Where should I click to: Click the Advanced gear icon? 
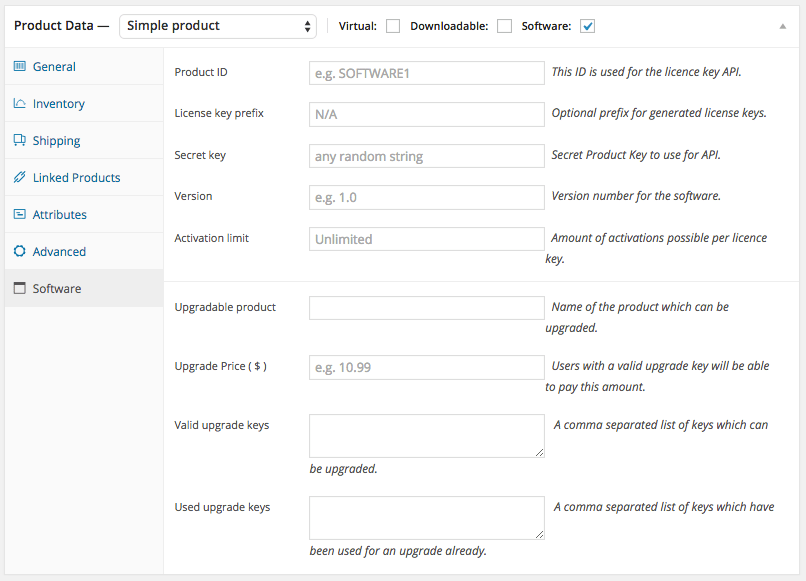click(20, 252)
